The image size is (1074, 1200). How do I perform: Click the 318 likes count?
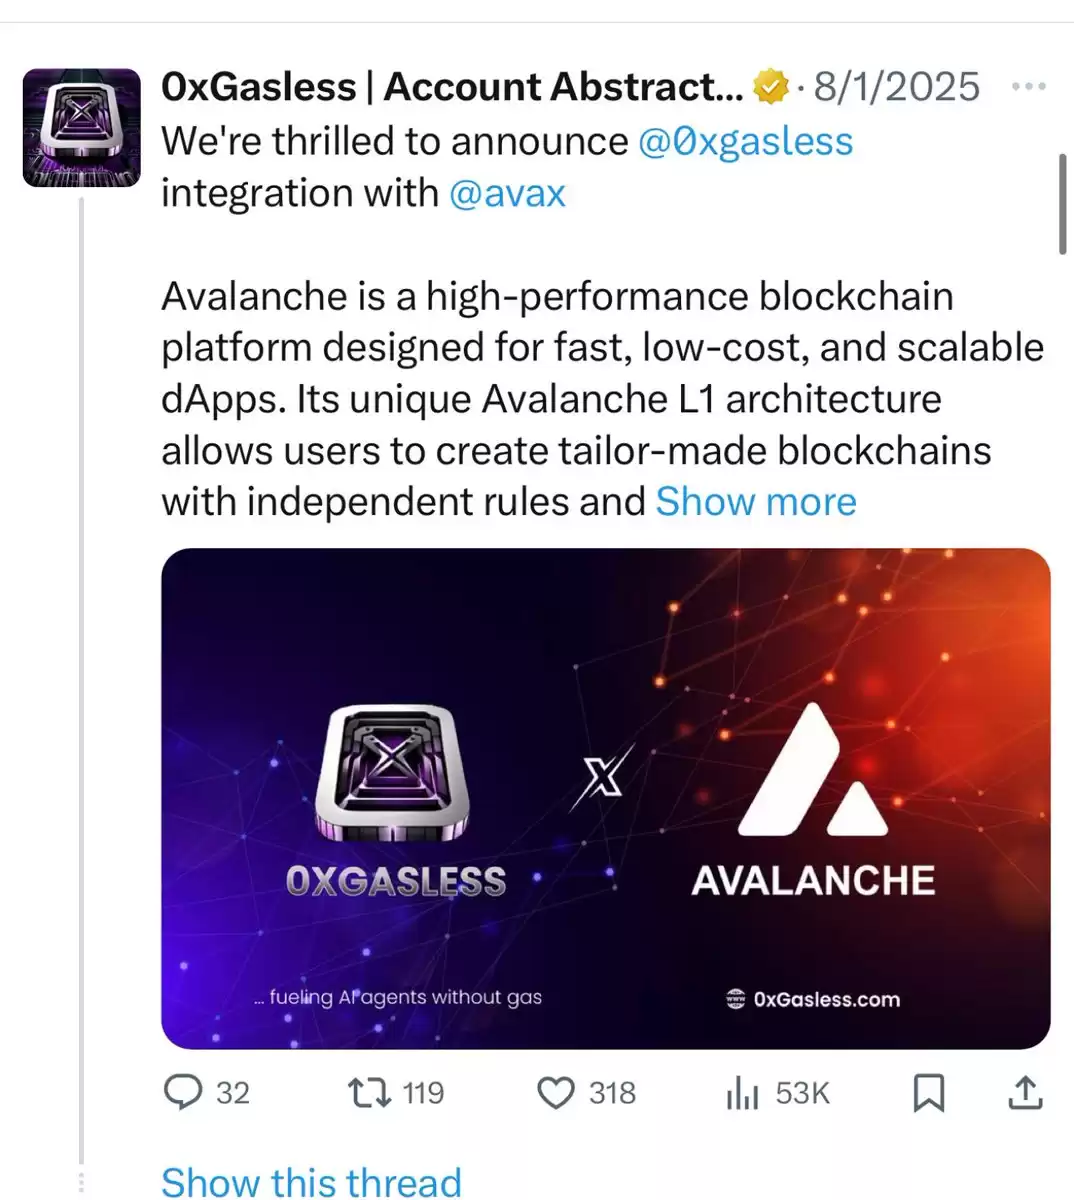(612, 1093)
